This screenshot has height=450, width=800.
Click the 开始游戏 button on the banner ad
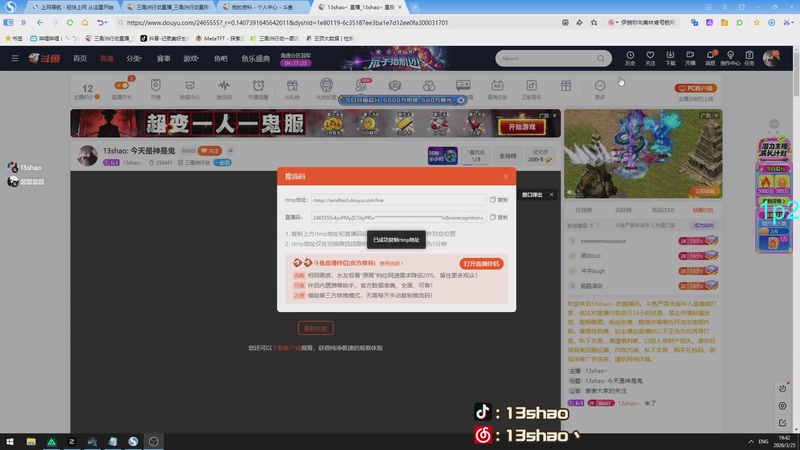point(521,127)
